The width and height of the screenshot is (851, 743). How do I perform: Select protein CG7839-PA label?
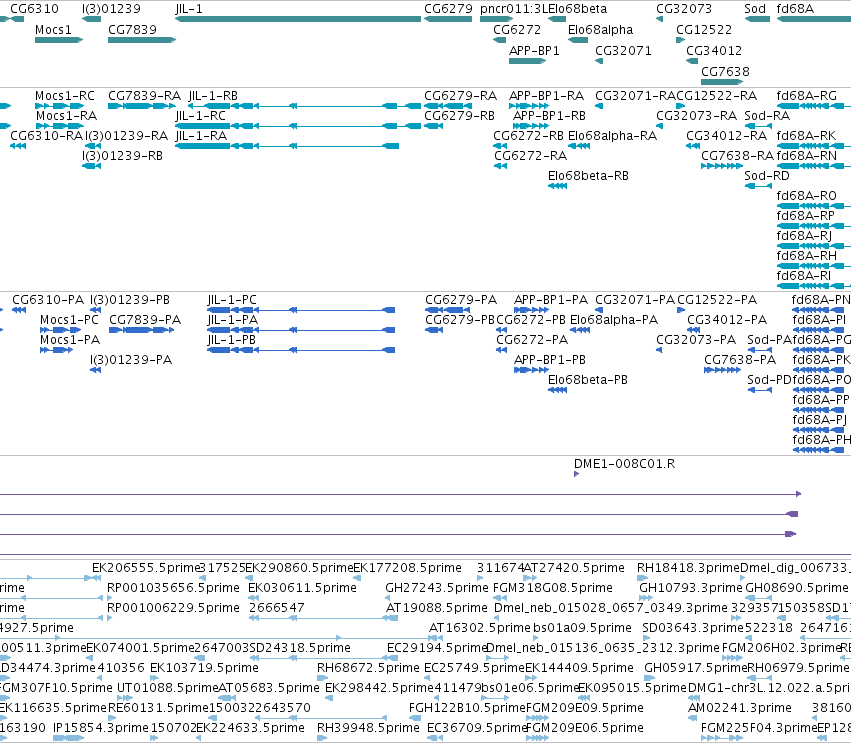[x=145, y=320]
